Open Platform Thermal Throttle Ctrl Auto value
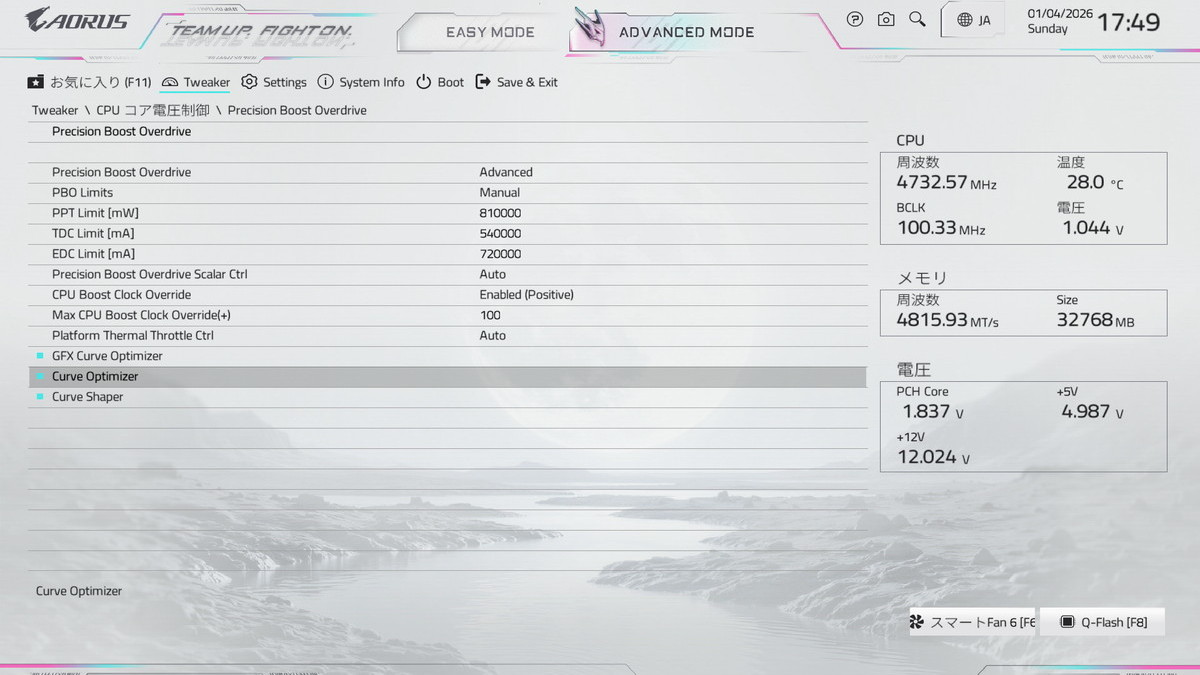The width and height of the screenshot is (1200, 675). click(x=492, y=336)
